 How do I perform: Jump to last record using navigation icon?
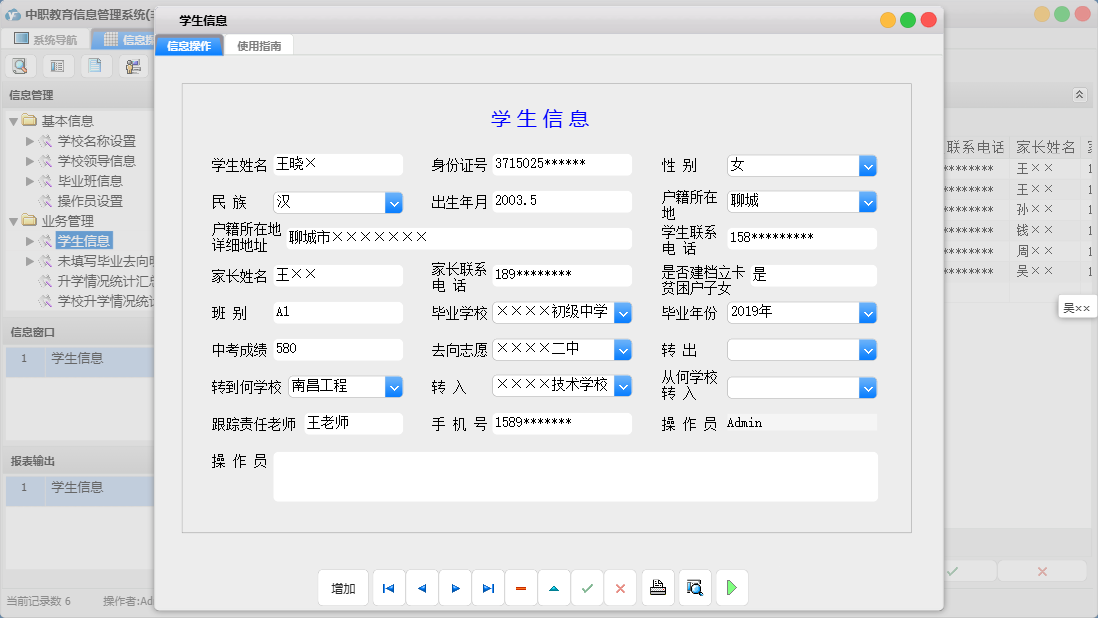coord(488,588)
